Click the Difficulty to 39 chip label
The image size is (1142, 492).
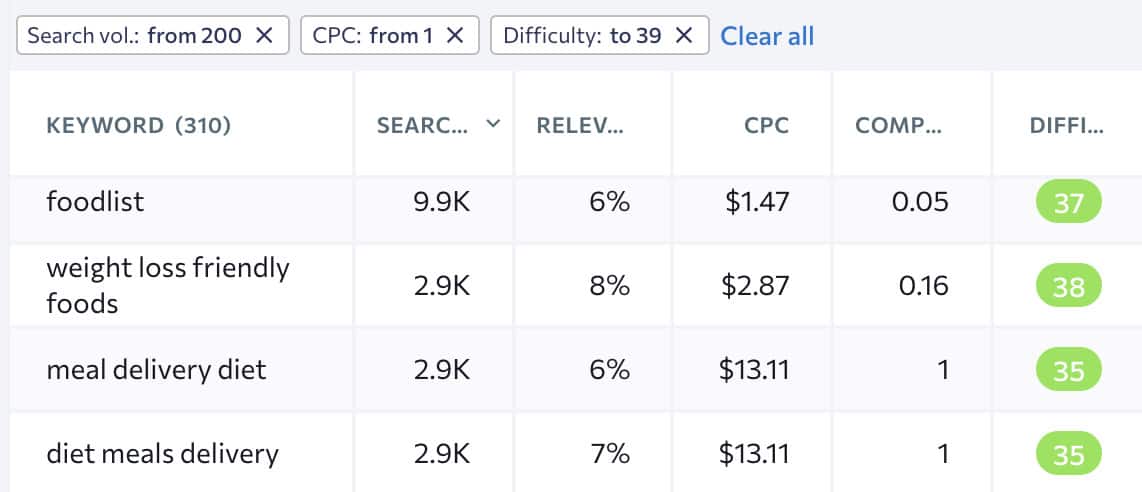coord(581,36)
